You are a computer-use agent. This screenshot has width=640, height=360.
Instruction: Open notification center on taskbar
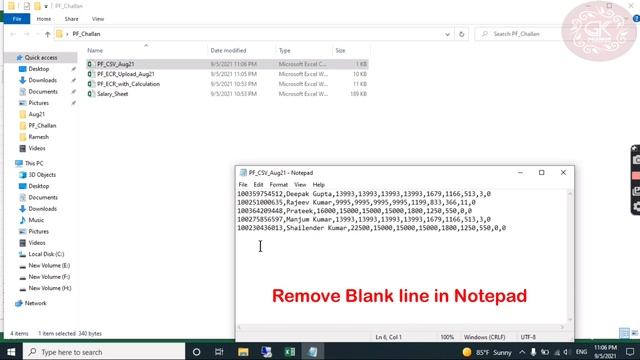[630, 352]
